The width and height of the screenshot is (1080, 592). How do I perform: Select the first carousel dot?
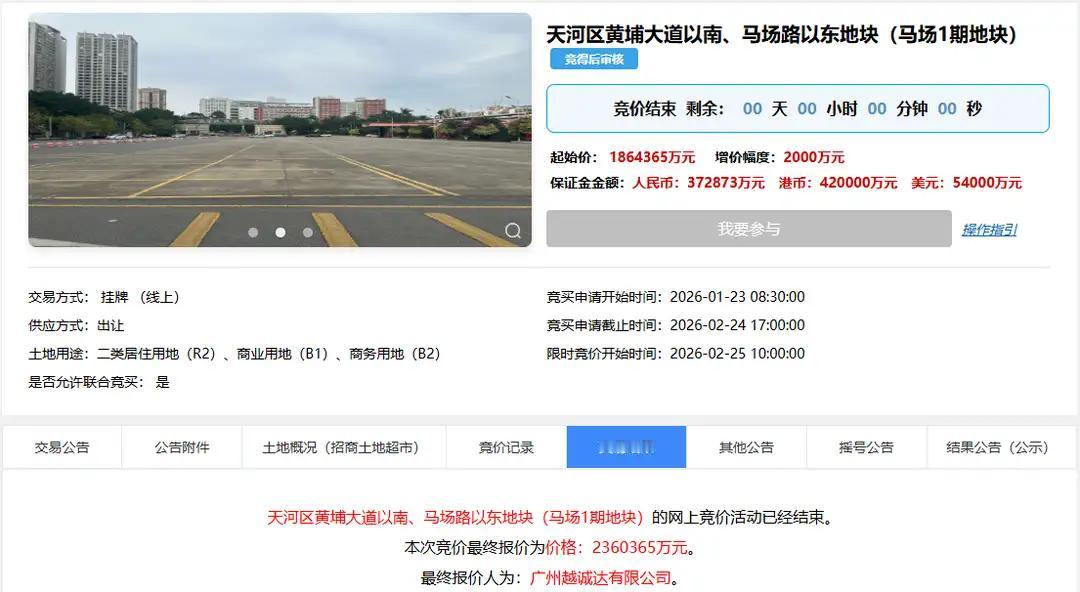tap(253, 232)
